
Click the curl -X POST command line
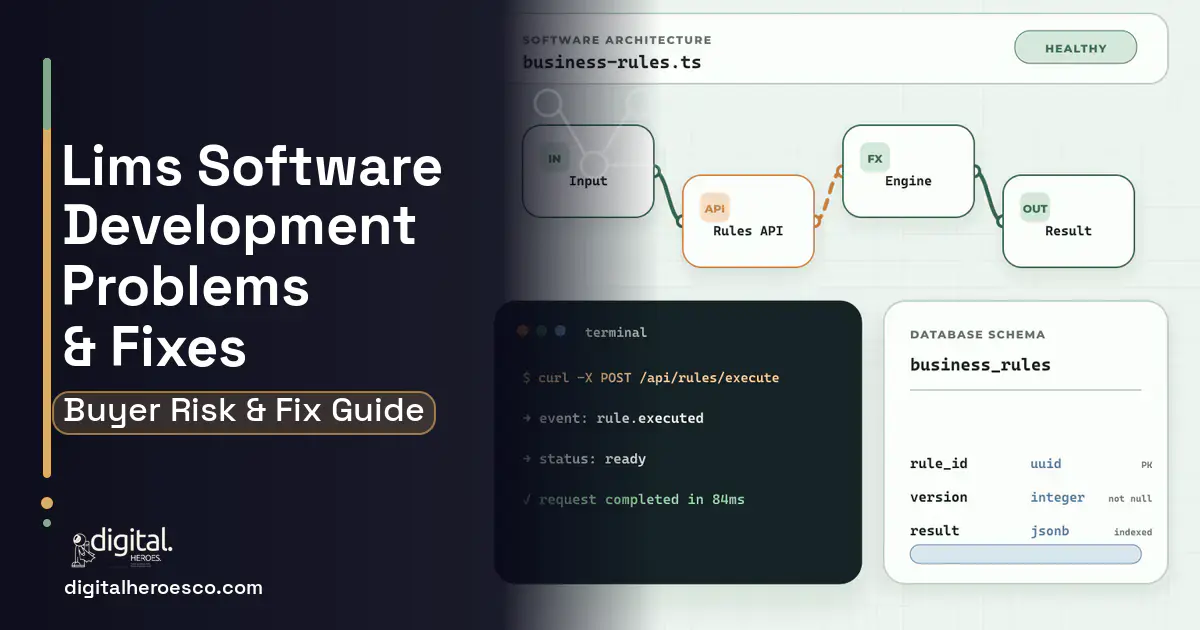coord(651,378)
